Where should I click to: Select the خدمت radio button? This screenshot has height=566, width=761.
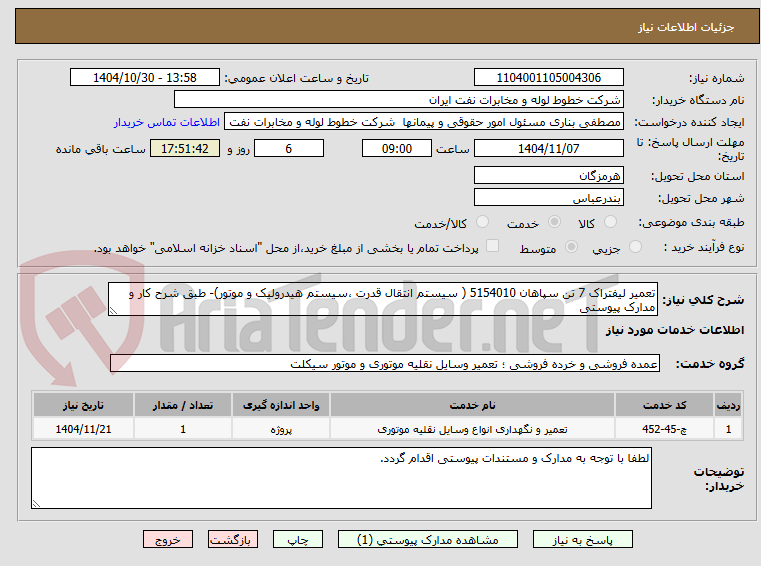(x=554, y=222)
